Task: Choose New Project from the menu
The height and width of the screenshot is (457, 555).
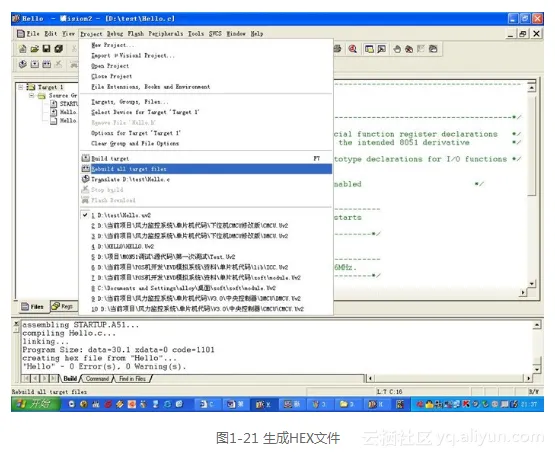Action: [206, 45]
